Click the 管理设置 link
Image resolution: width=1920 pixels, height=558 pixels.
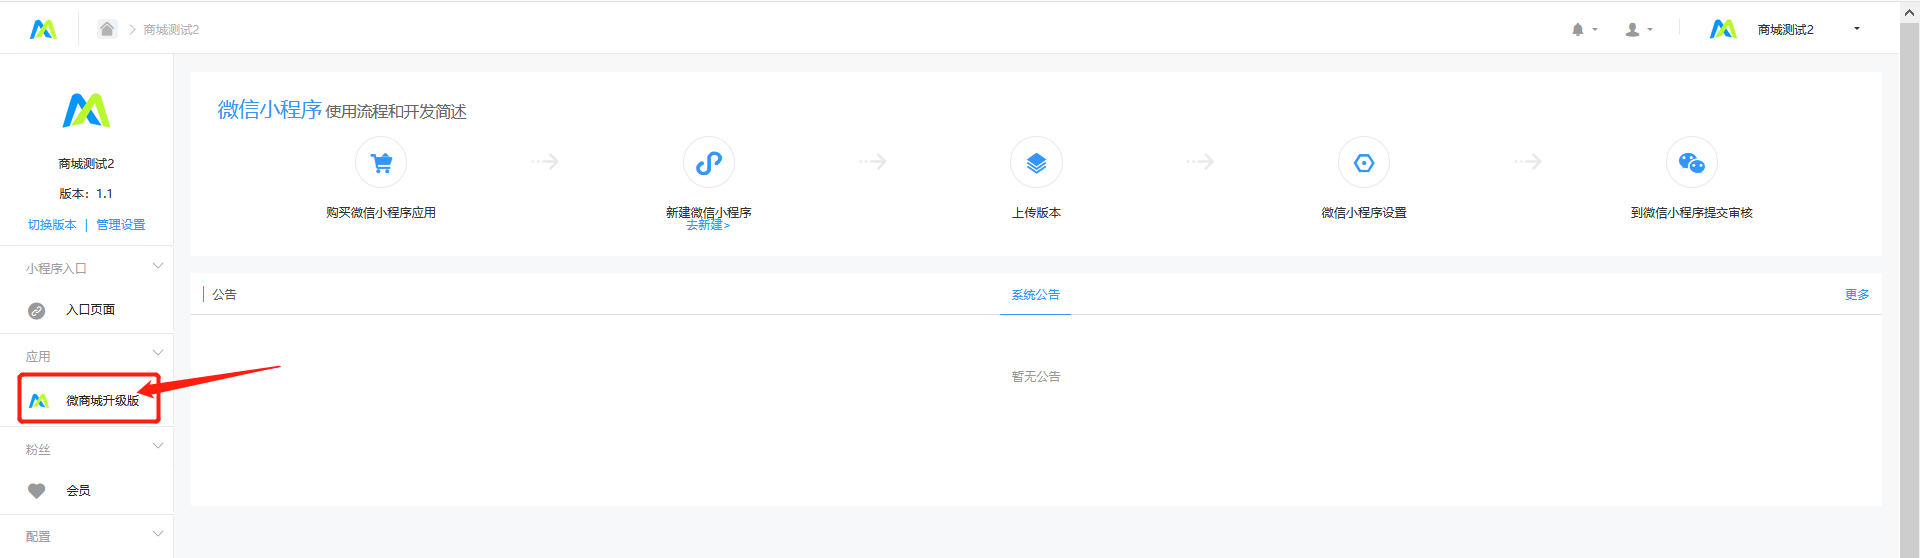coord(121,225)
